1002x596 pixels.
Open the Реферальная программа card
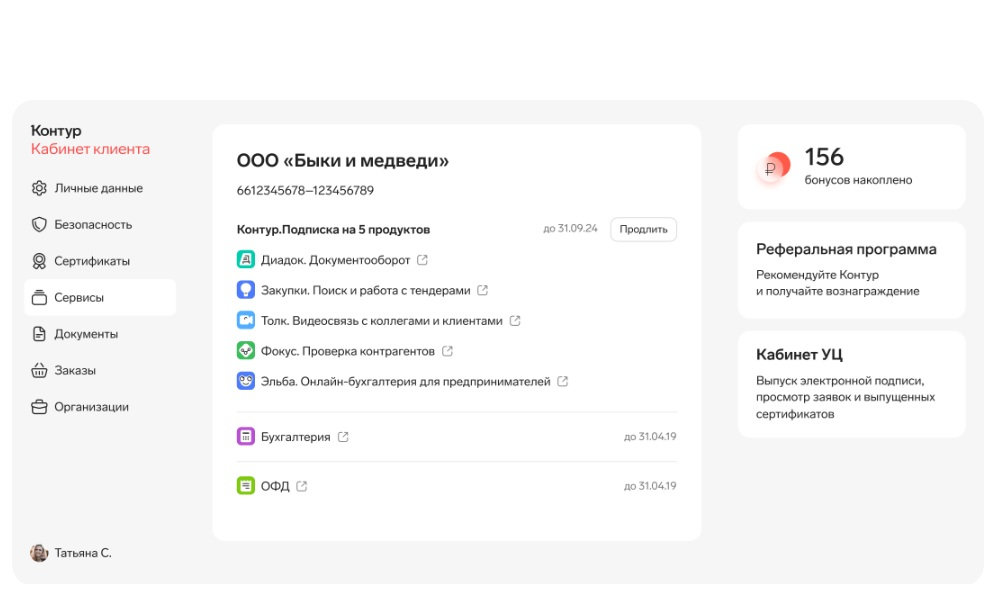click(x=851, y=270)
